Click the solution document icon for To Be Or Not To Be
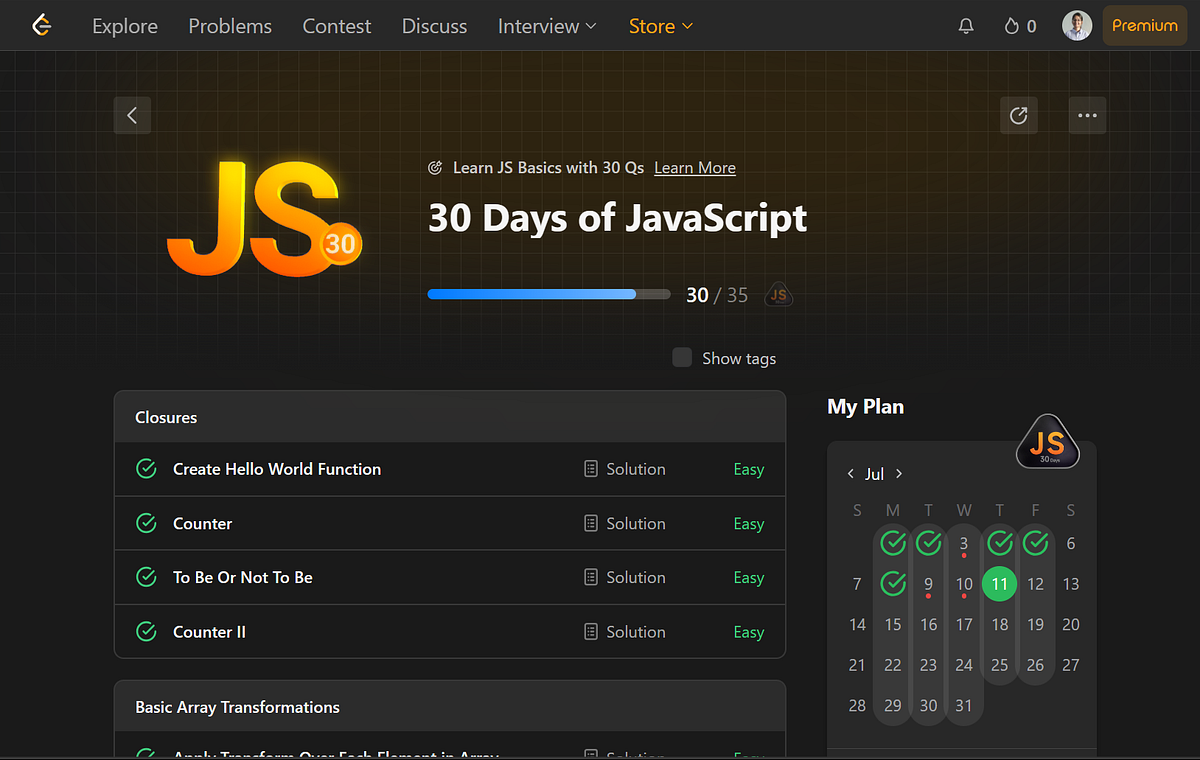 pyautogui.click(x=590, y=577)
